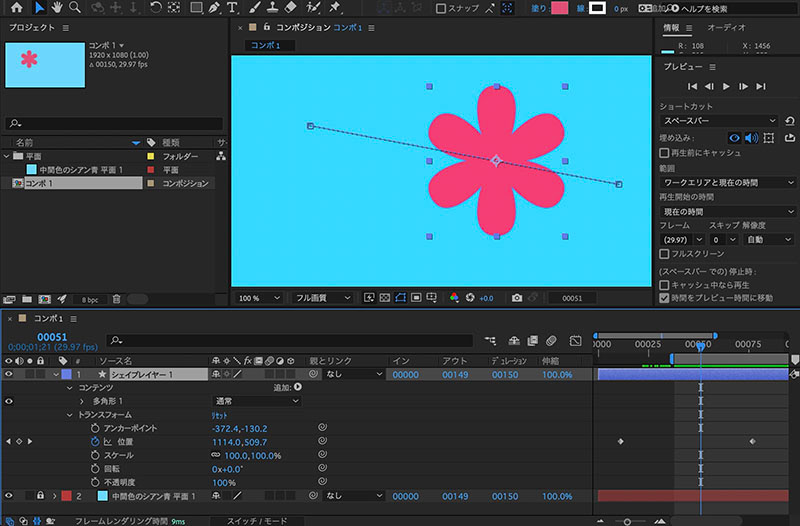Toggle the 位置 stopwatch keyframing
The height and width of the screenshot is (526, 800).
pyautogui.click(x=95, y=441)
